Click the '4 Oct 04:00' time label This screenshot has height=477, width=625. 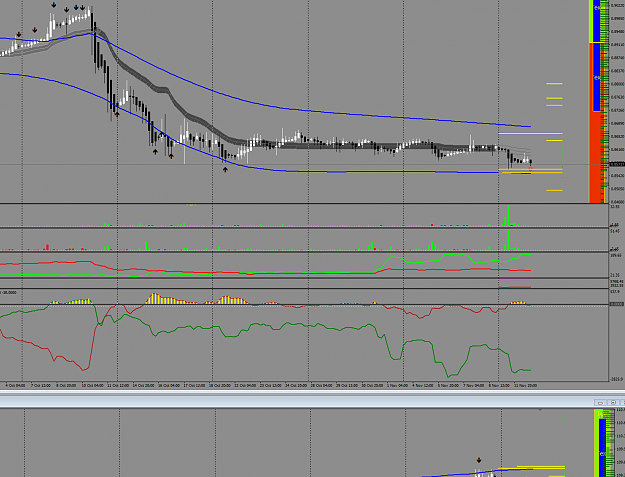16,385
